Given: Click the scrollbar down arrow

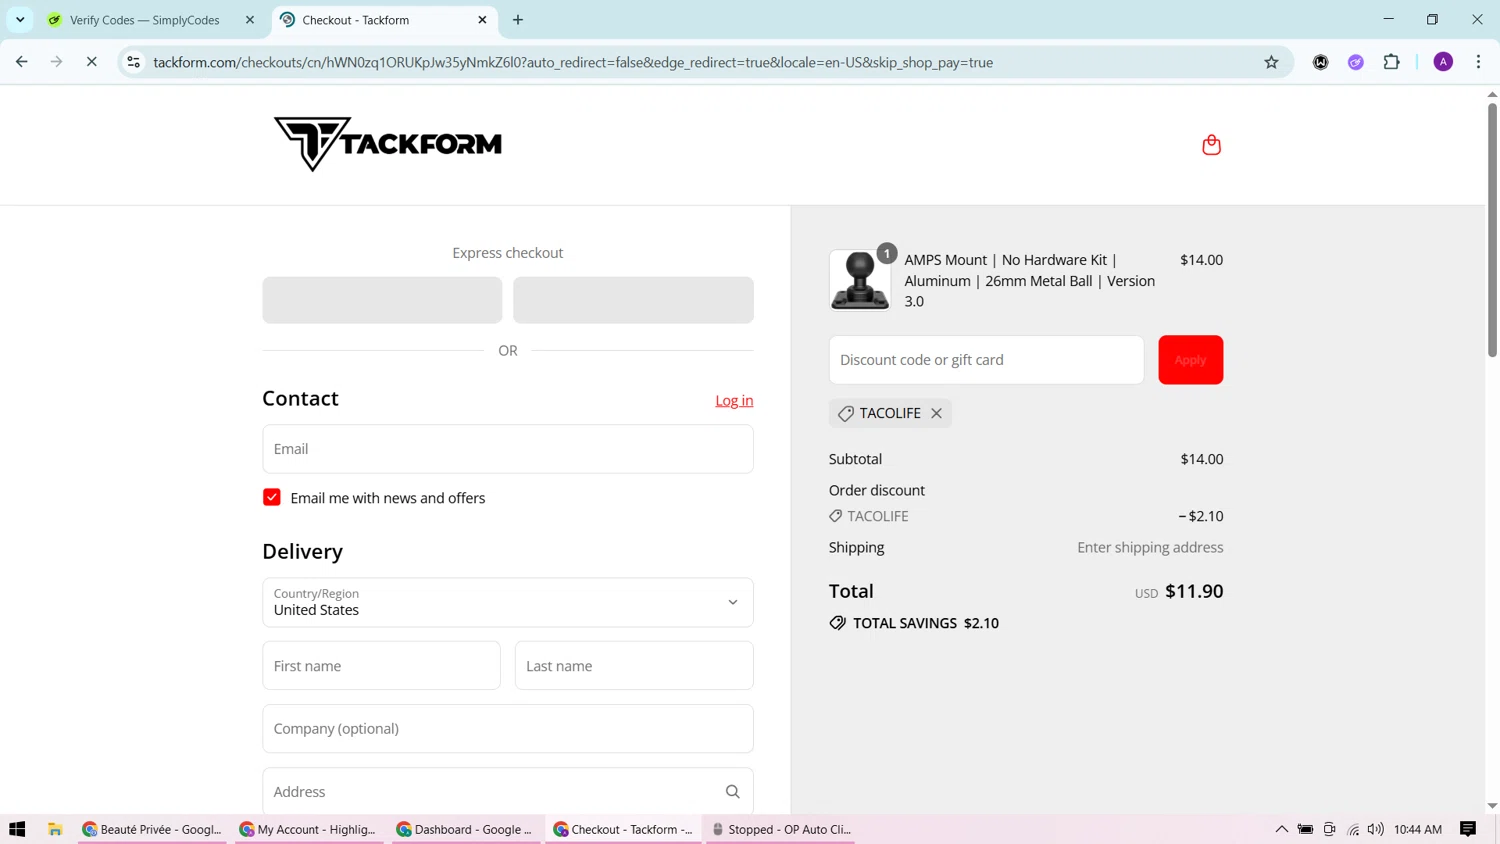Looking at the screenshot, I should click(x=1492, y=806).
